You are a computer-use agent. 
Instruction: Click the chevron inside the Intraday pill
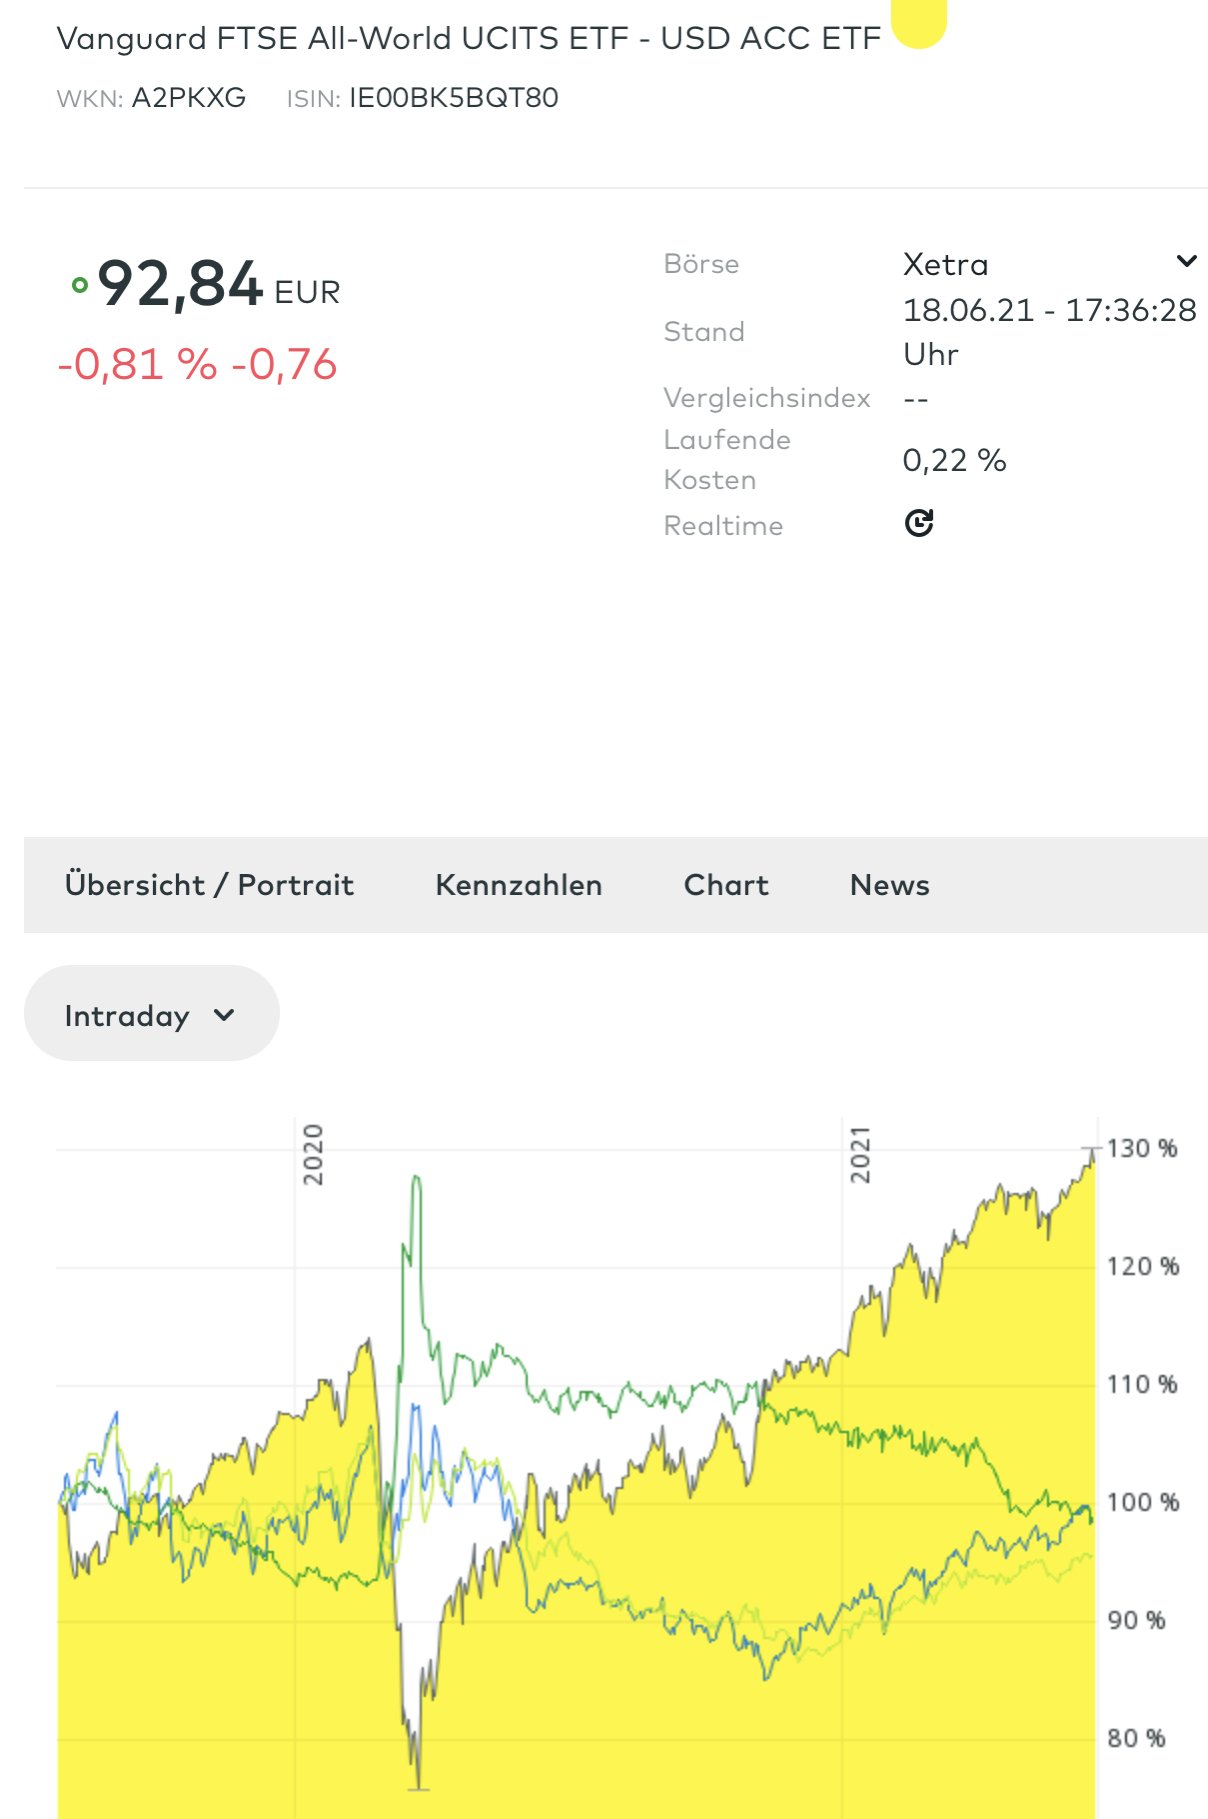[225, 1015]
